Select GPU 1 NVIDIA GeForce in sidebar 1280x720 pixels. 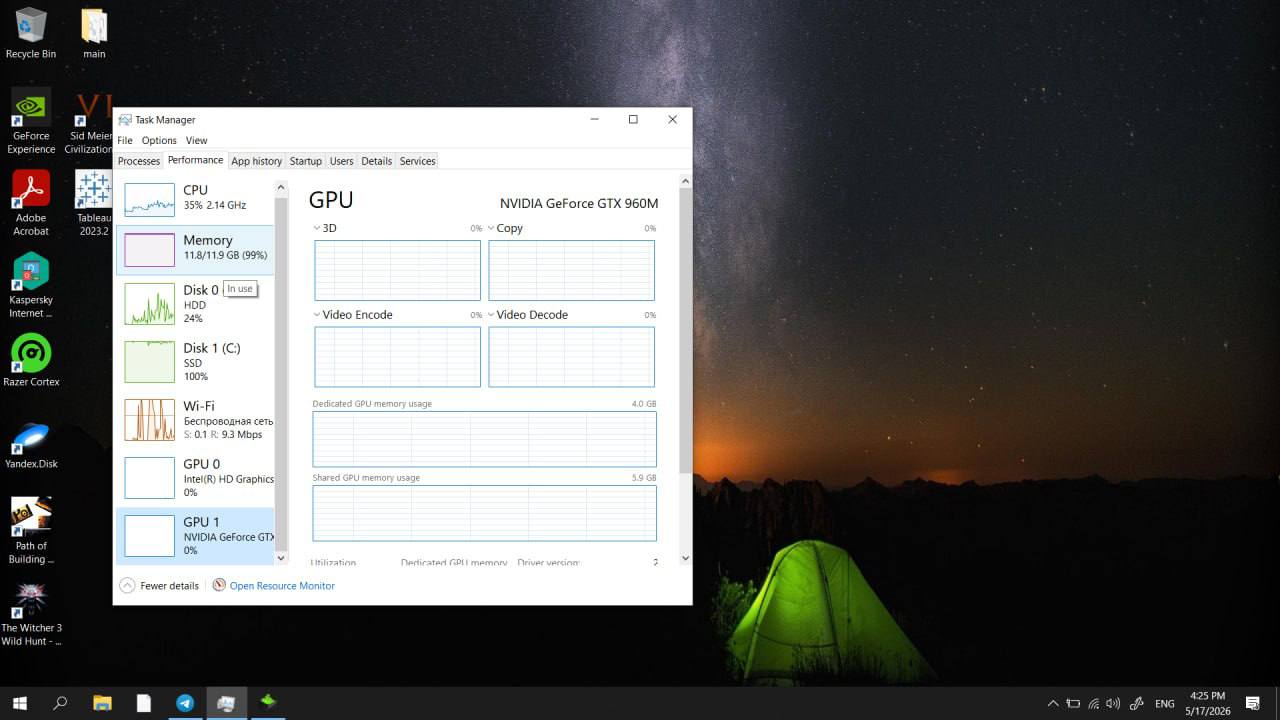point(195,536)
